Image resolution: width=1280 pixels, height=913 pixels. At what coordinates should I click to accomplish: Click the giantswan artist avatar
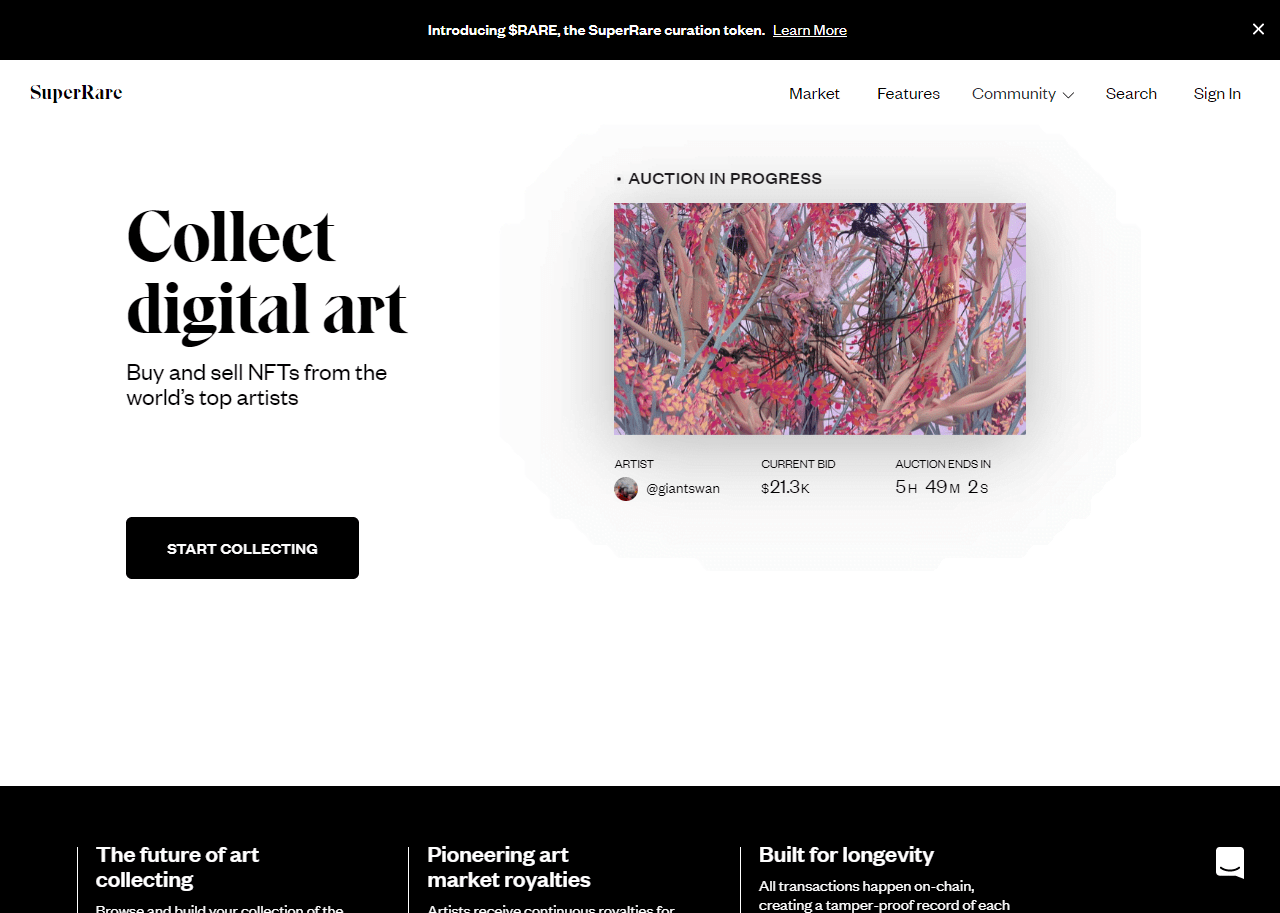click(x=626, y=489)
